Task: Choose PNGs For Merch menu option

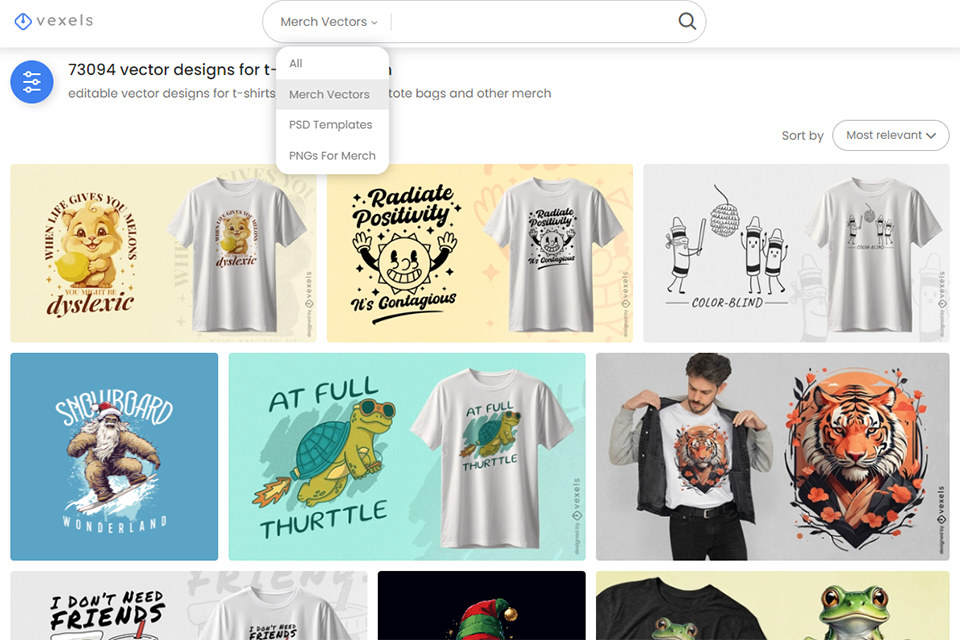Action: [332, 156]
